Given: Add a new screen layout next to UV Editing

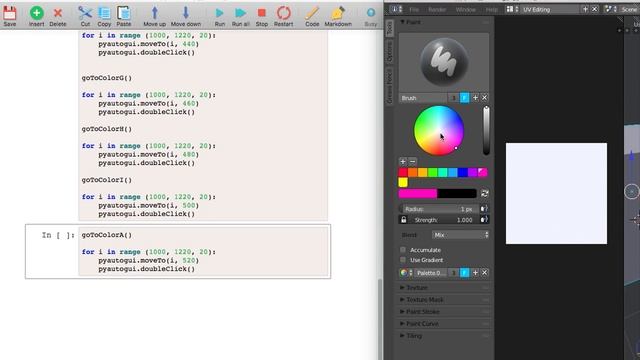Looking at the screenshot, I should pyautogui.click(x=585, y=9).
